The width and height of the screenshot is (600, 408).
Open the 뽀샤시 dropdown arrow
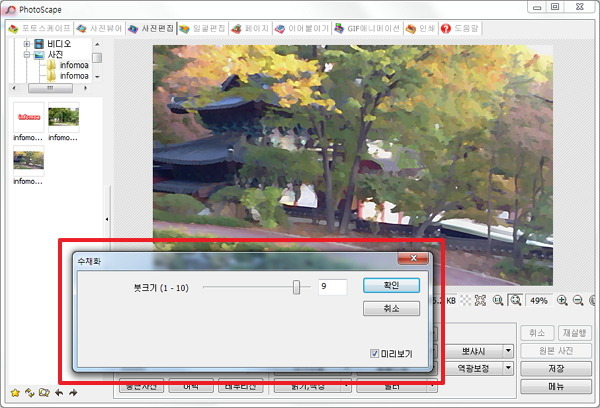coord(508,351)
